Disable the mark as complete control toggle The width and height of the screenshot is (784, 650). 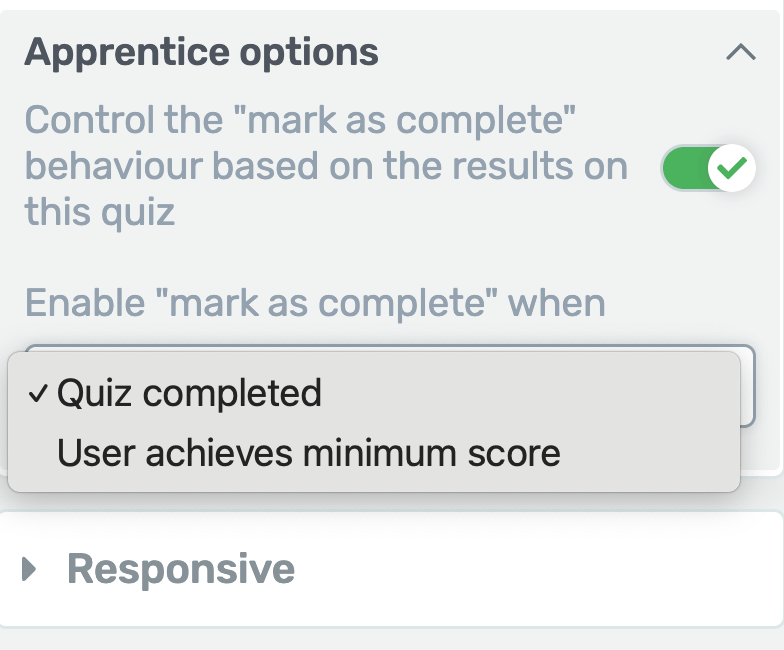tap(708, 168)
